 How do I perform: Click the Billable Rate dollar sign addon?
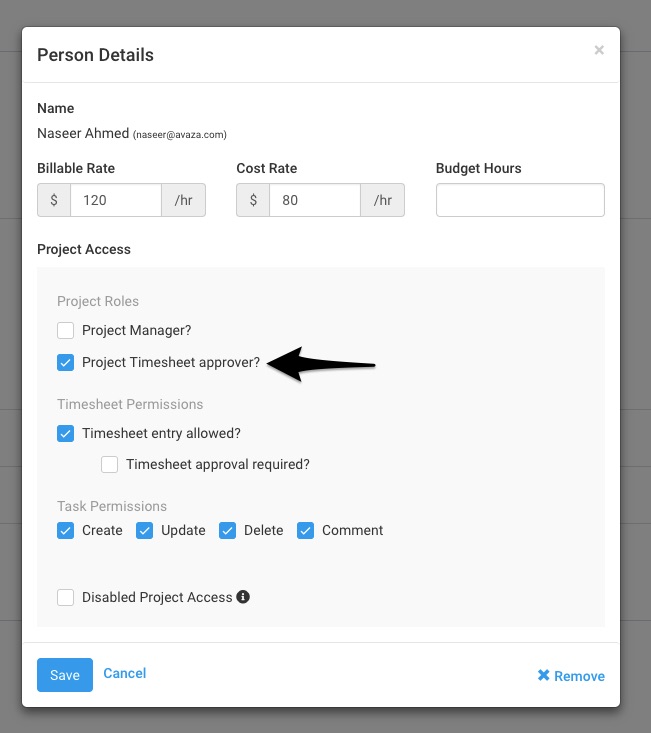(54, 200)
